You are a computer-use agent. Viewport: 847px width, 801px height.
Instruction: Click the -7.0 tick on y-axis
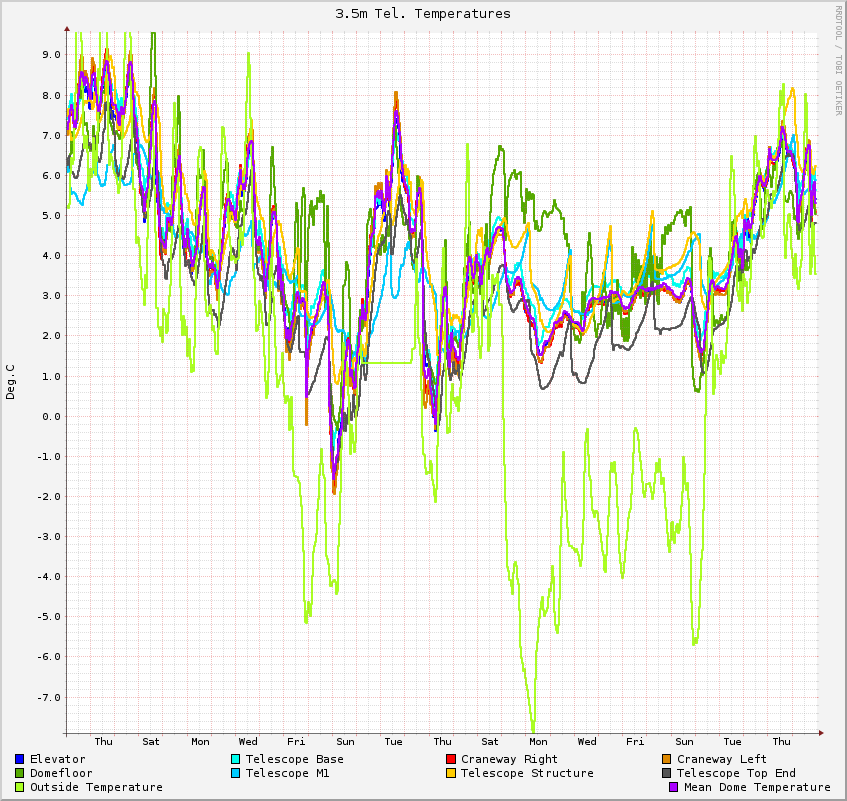coord(49,697)
